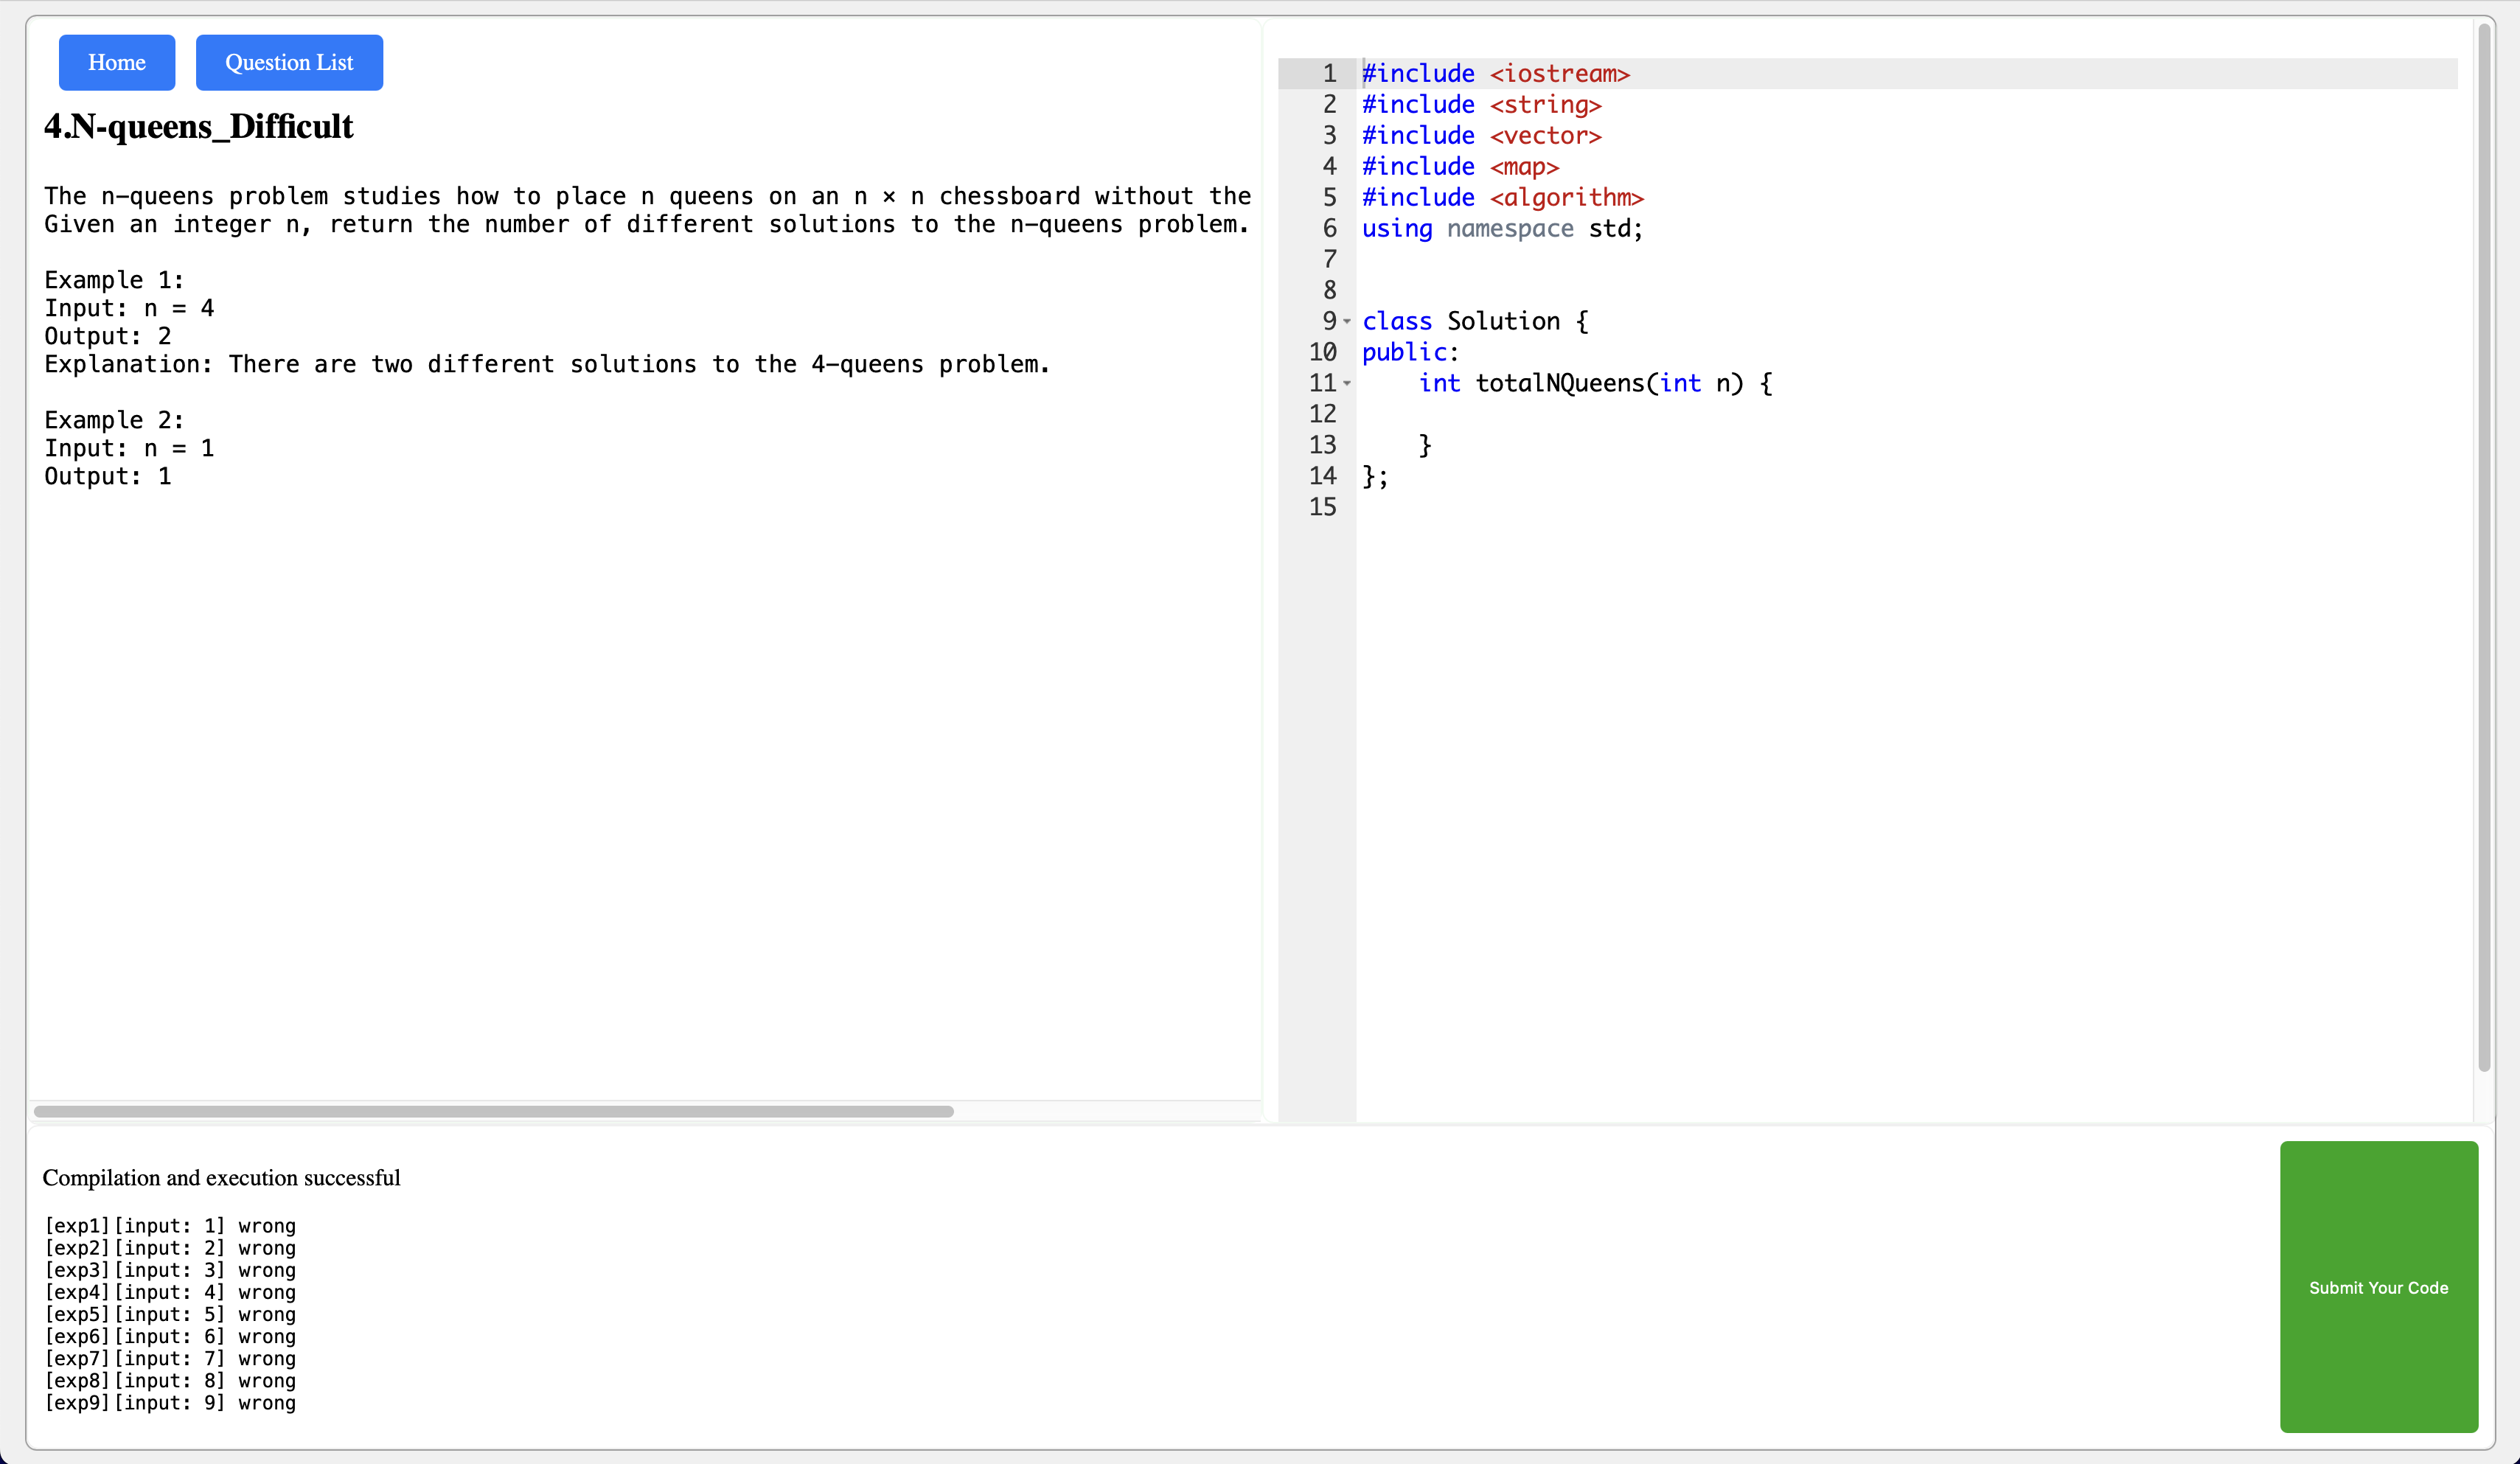2520x1464 pixels.
Task: Click line number 1 in gutter
Action: (x=1329, y=74)
